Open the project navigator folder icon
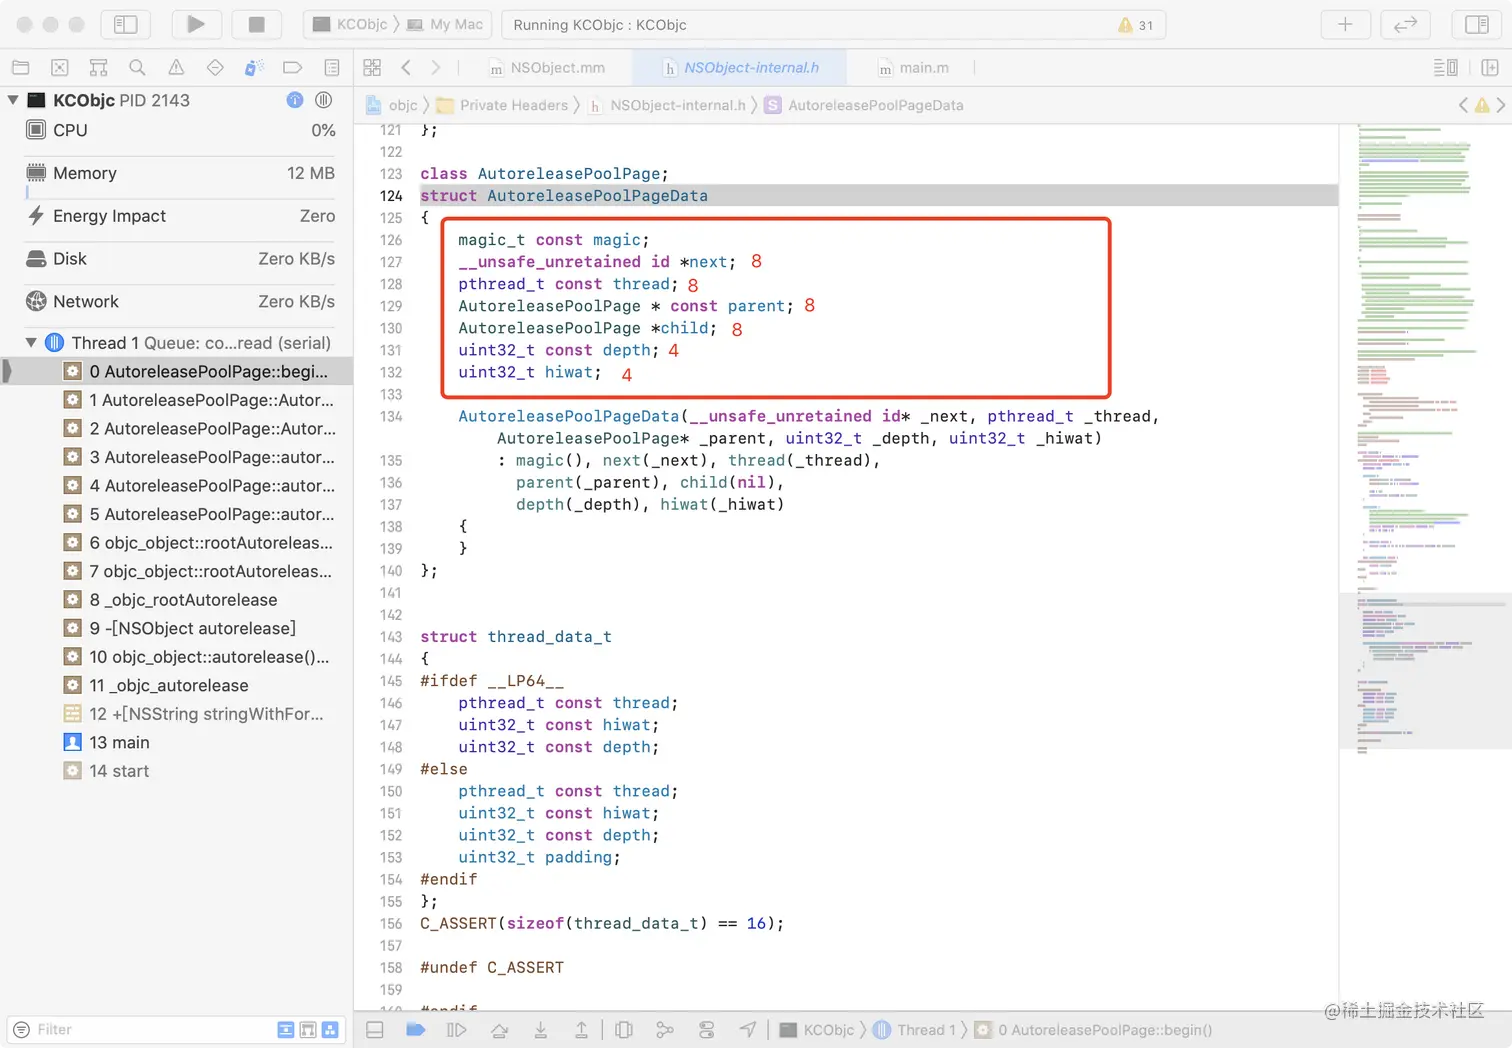 click(20, 67)
